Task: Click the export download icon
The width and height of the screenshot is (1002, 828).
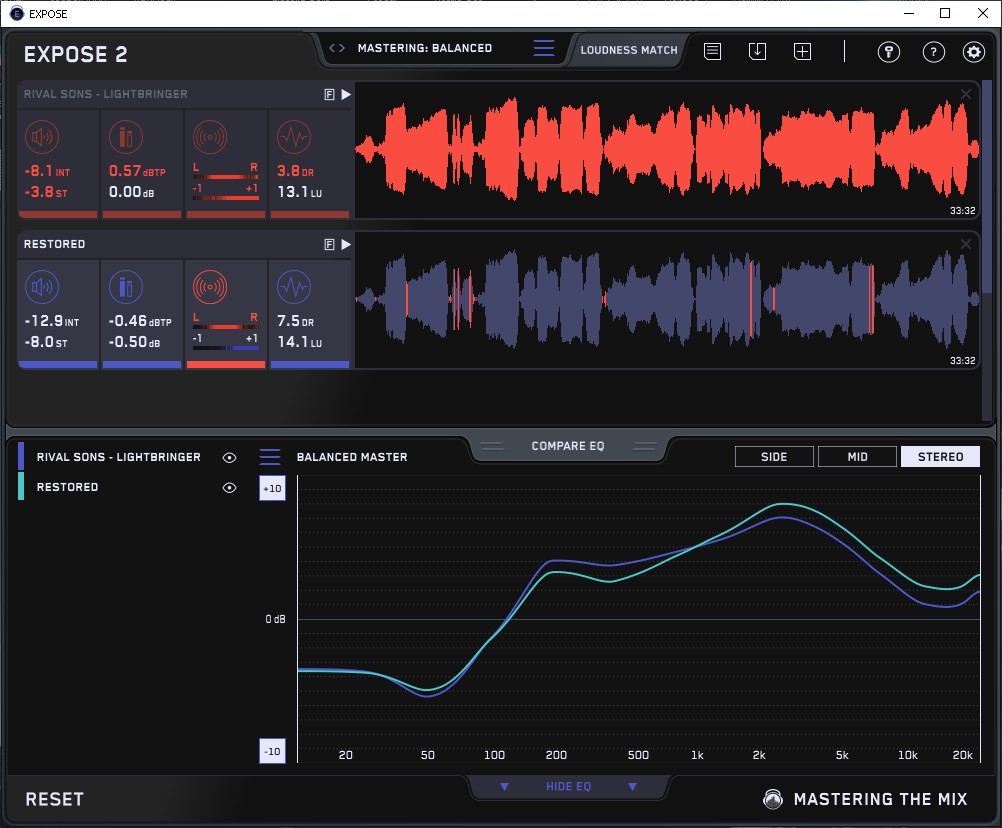Action: click(757, 51)
